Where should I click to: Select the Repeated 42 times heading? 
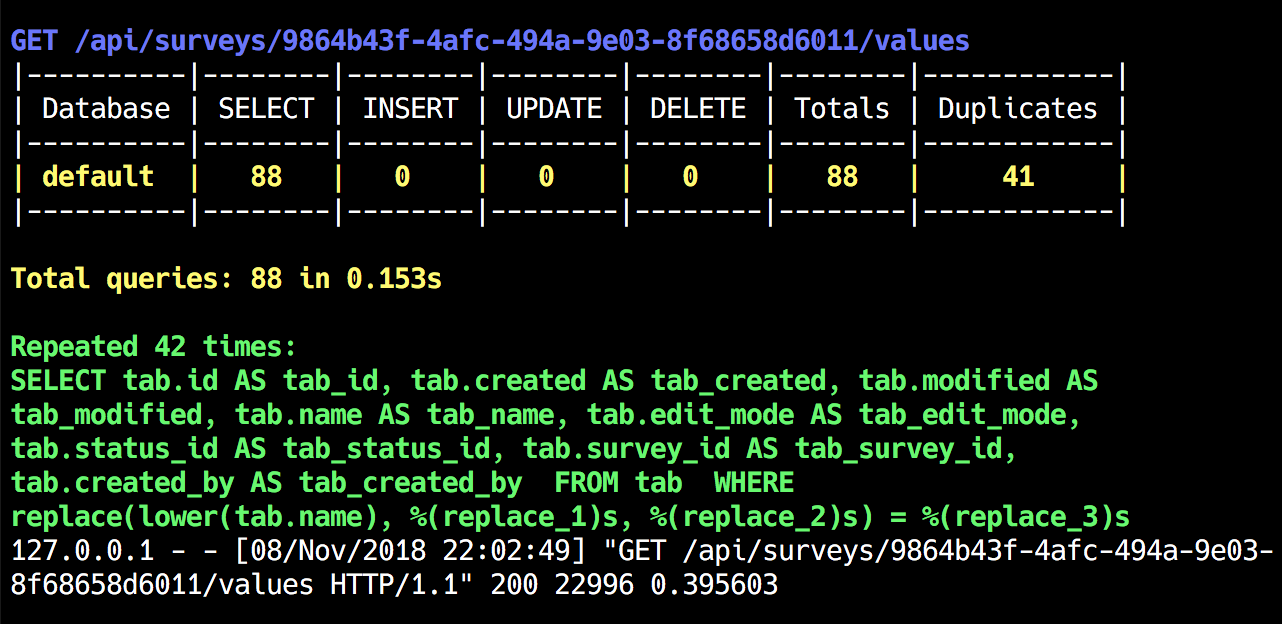pos(150,346)
